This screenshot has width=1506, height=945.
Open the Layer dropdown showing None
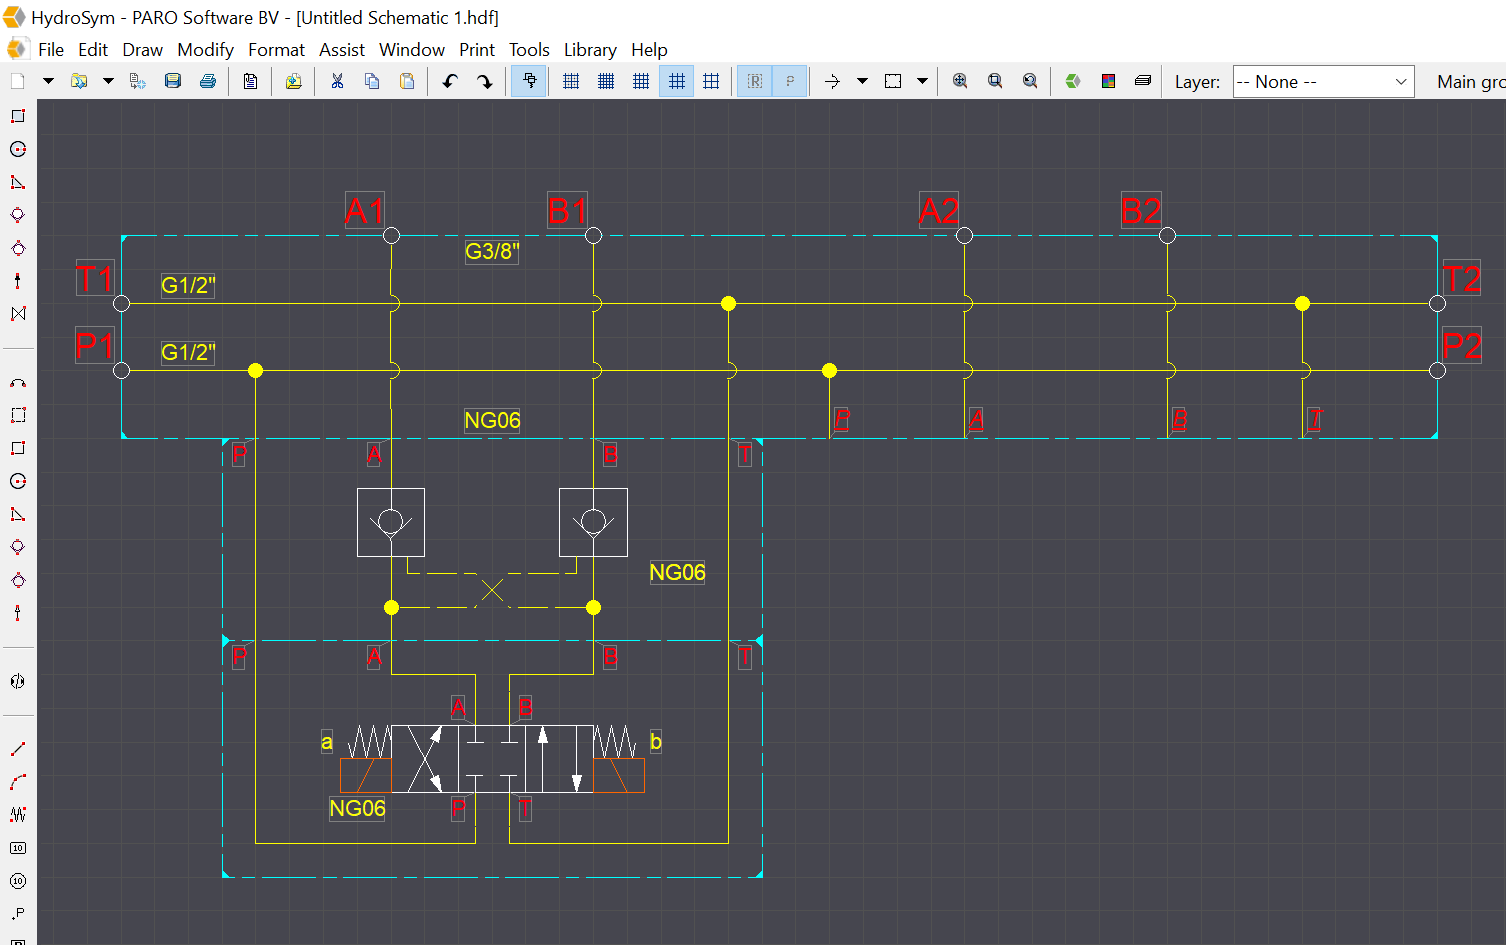tap(1322, 82)
